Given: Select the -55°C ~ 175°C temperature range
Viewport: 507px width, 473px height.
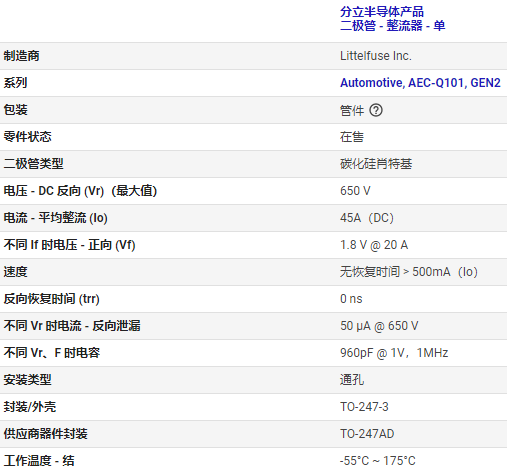Looking at the screenshot, I should 378,461.
